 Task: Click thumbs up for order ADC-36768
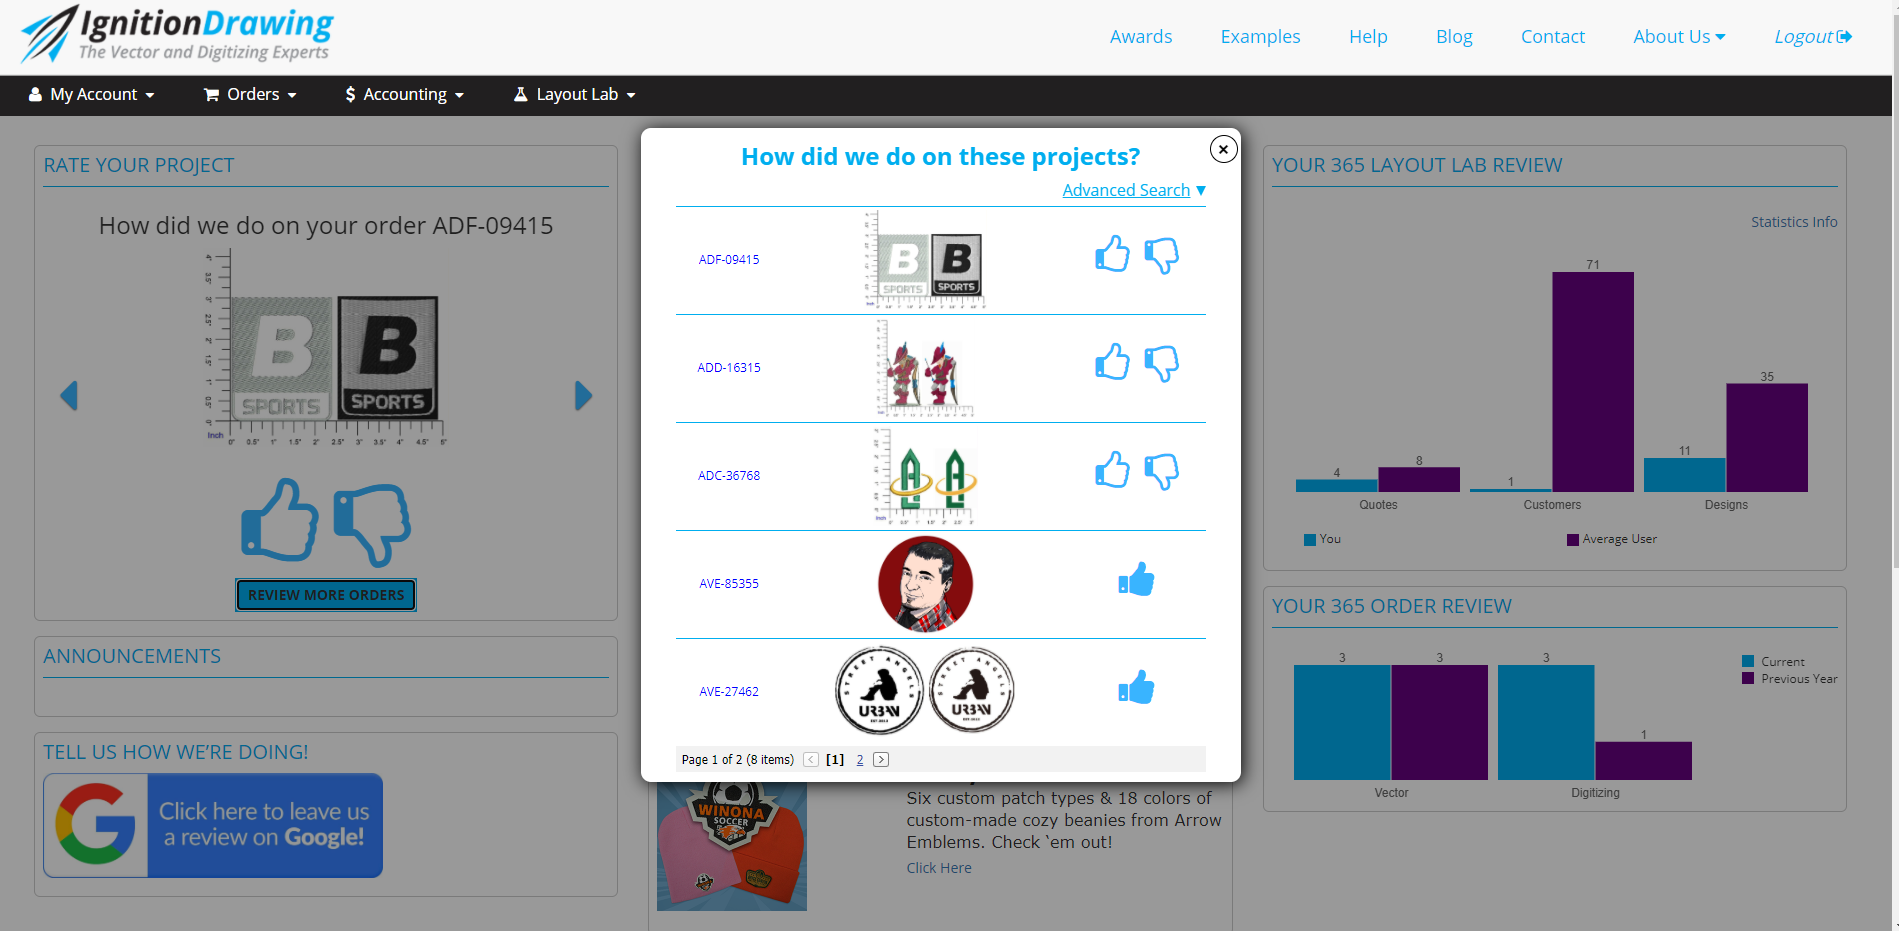(x=1112, y=470)
